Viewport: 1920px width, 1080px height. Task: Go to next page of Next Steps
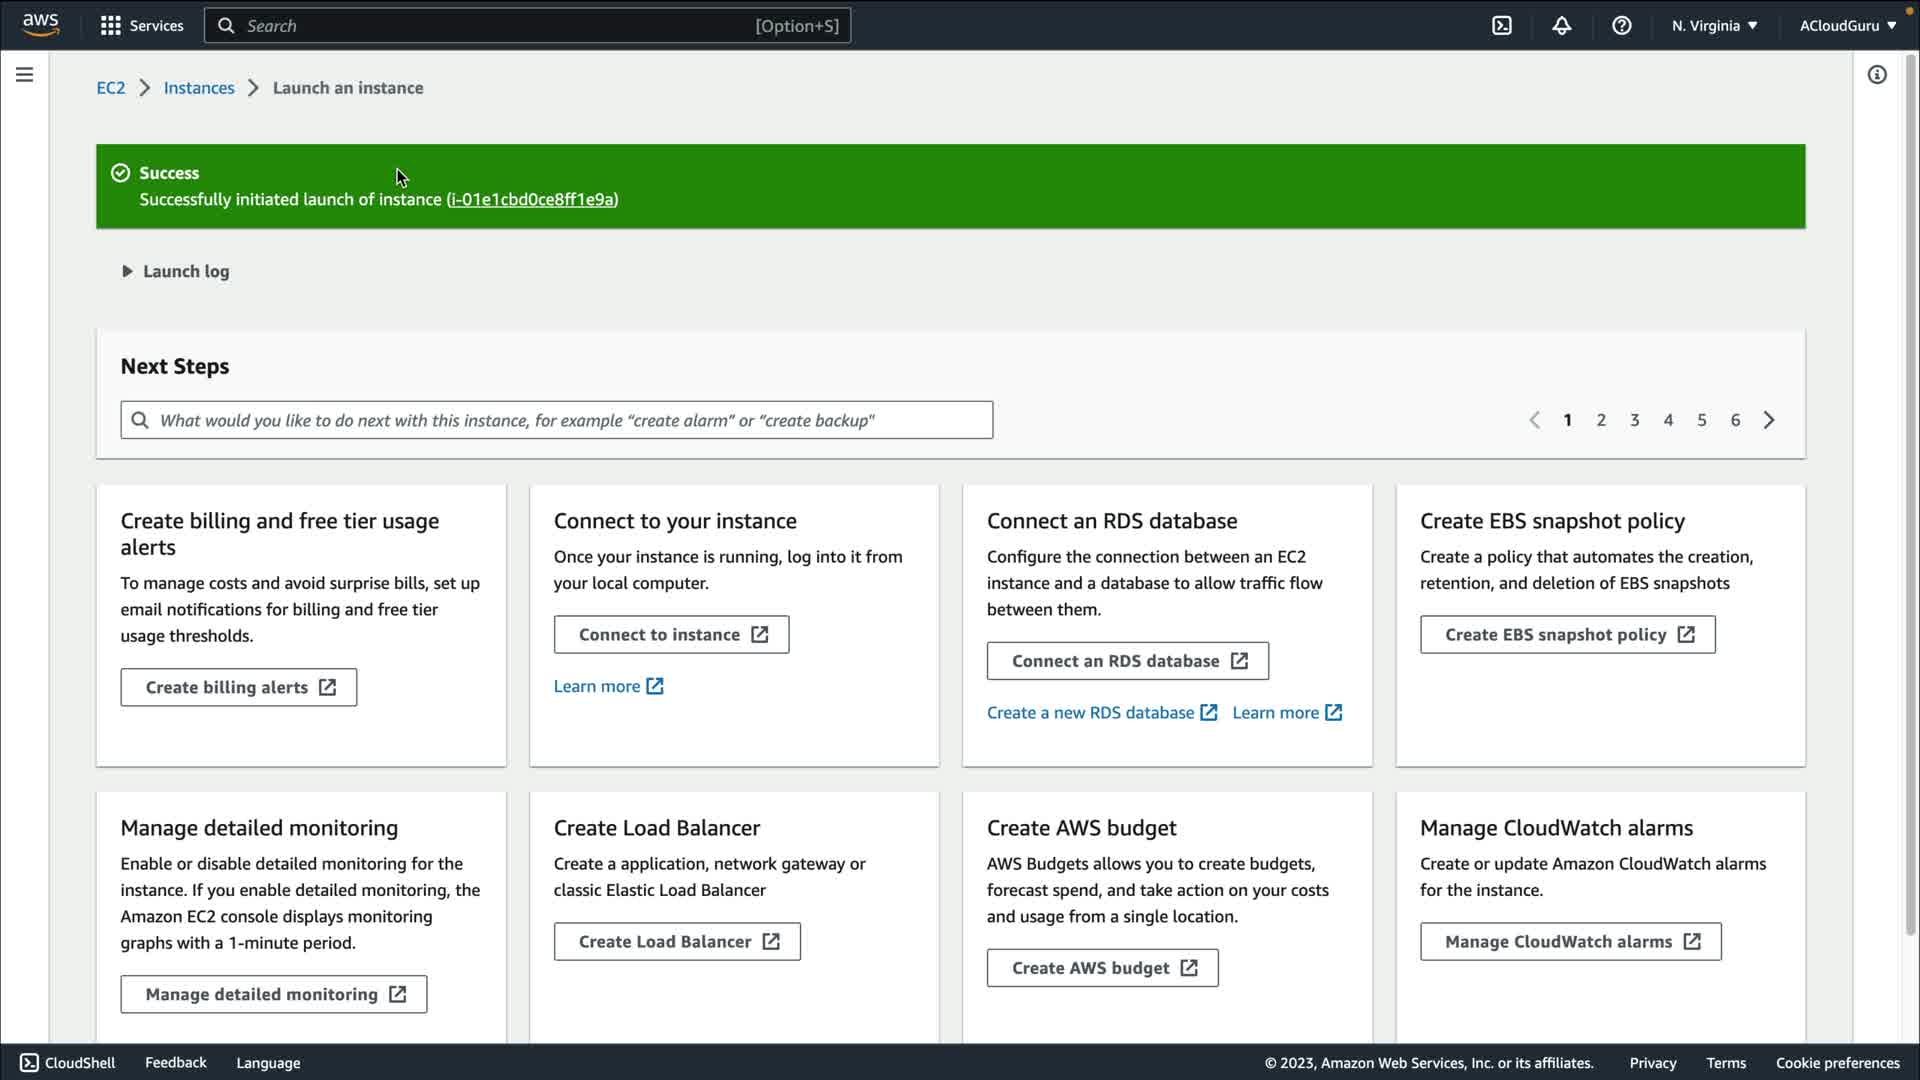pyautogui.click(x=1769, y=420)
